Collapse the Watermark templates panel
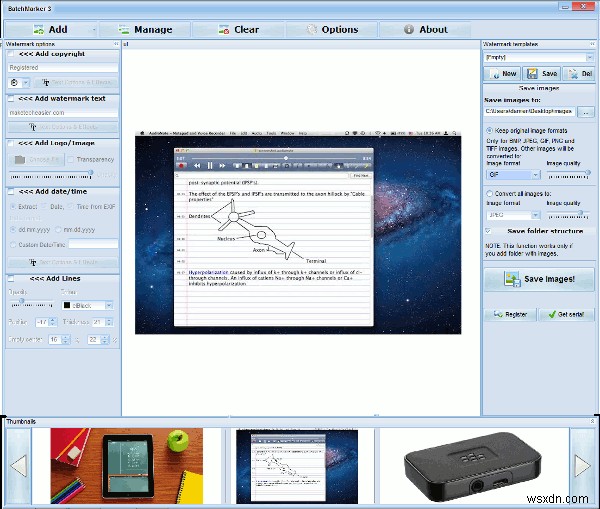600x509 pixels. [592, 44]
